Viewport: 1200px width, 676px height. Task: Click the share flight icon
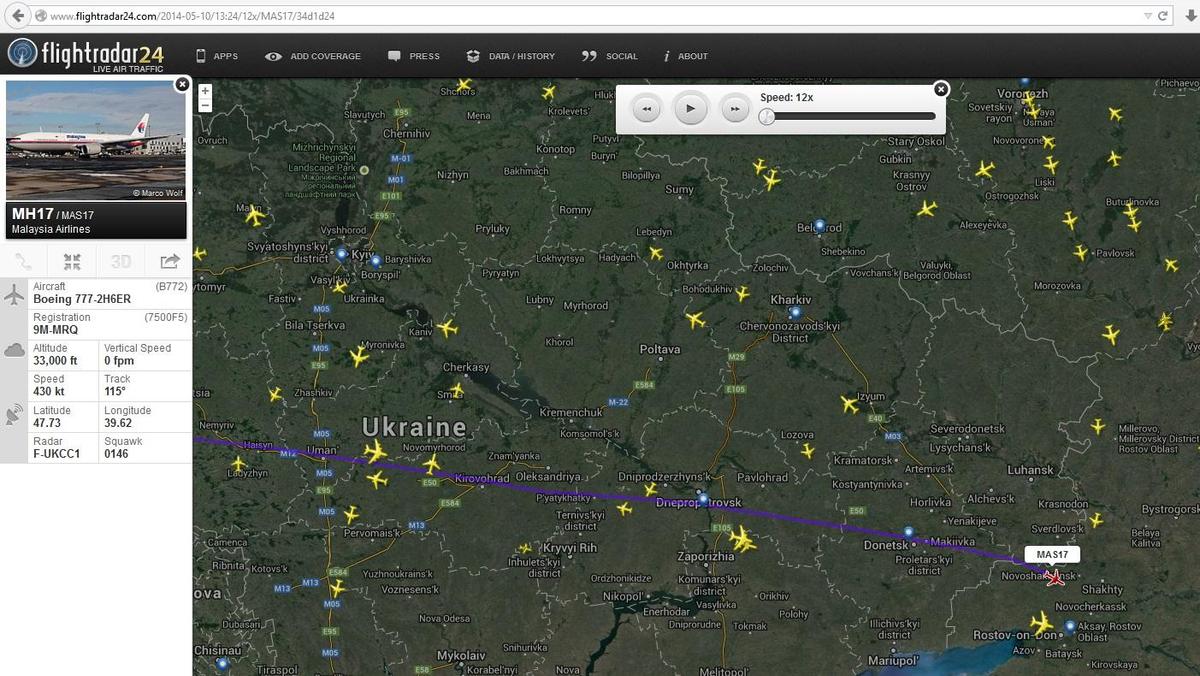tap(169, 262)
